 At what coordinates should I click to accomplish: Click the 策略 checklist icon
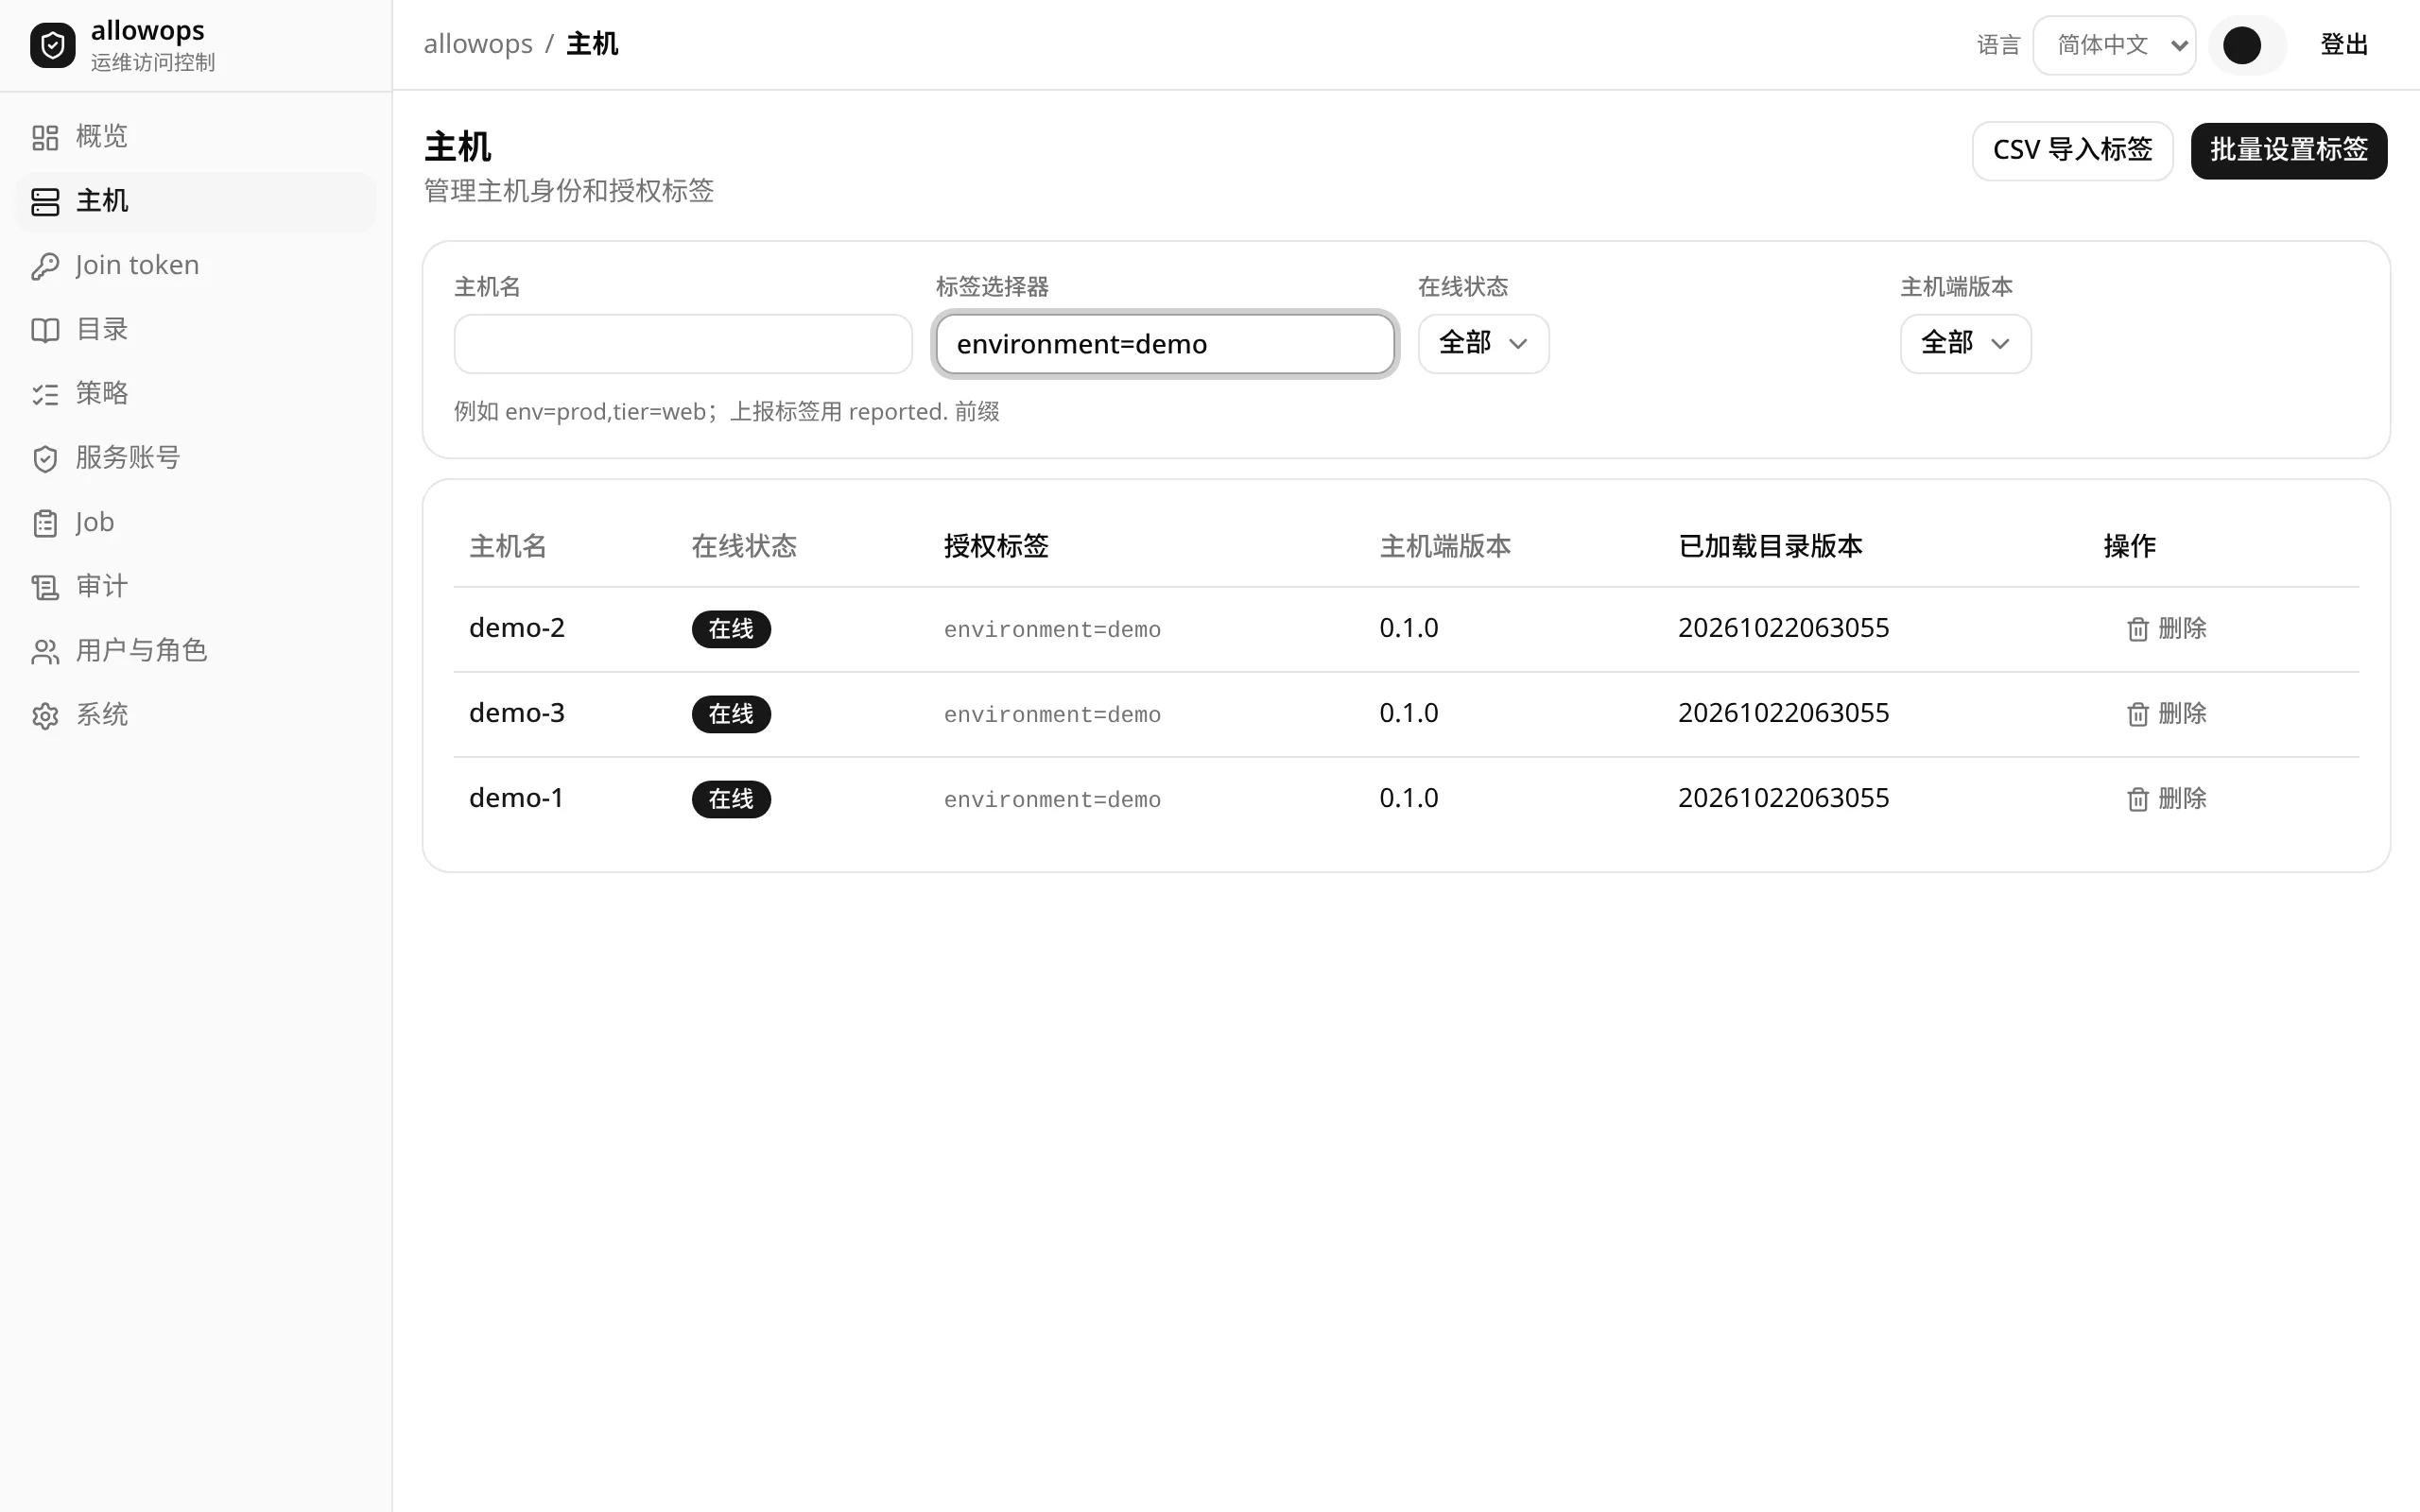point(45,394)
